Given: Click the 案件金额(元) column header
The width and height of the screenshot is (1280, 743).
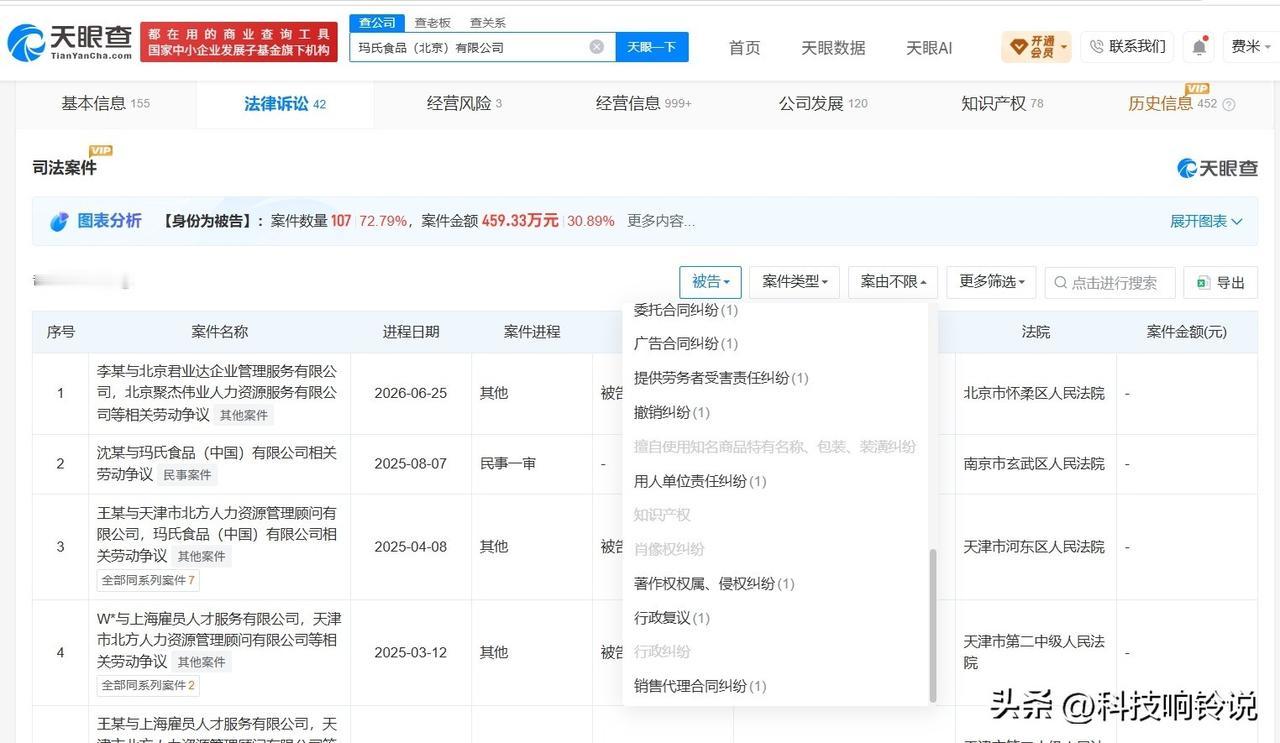Looking at the screenshot, I should coord(1186,332).
